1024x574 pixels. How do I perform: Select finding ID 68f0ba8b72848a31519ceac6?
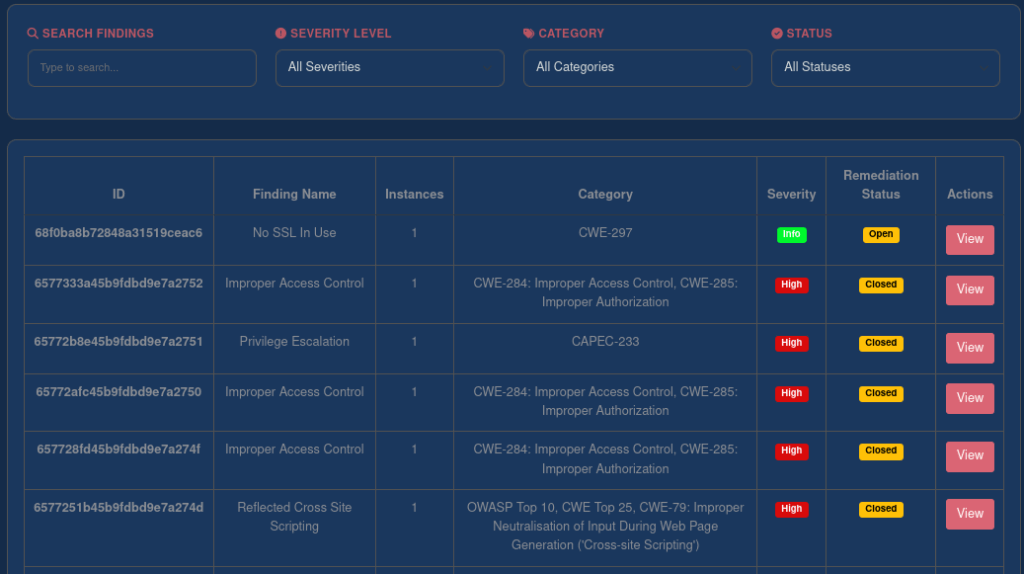(119, 233)
